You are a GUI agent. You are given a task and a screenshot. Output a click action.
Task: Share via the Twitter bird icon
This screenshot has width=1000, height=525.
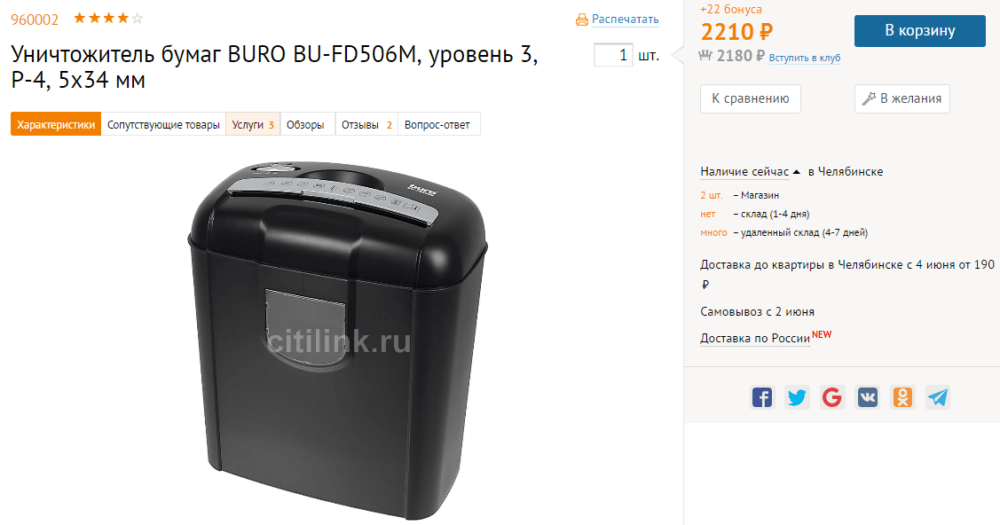(x=797, y=397)
